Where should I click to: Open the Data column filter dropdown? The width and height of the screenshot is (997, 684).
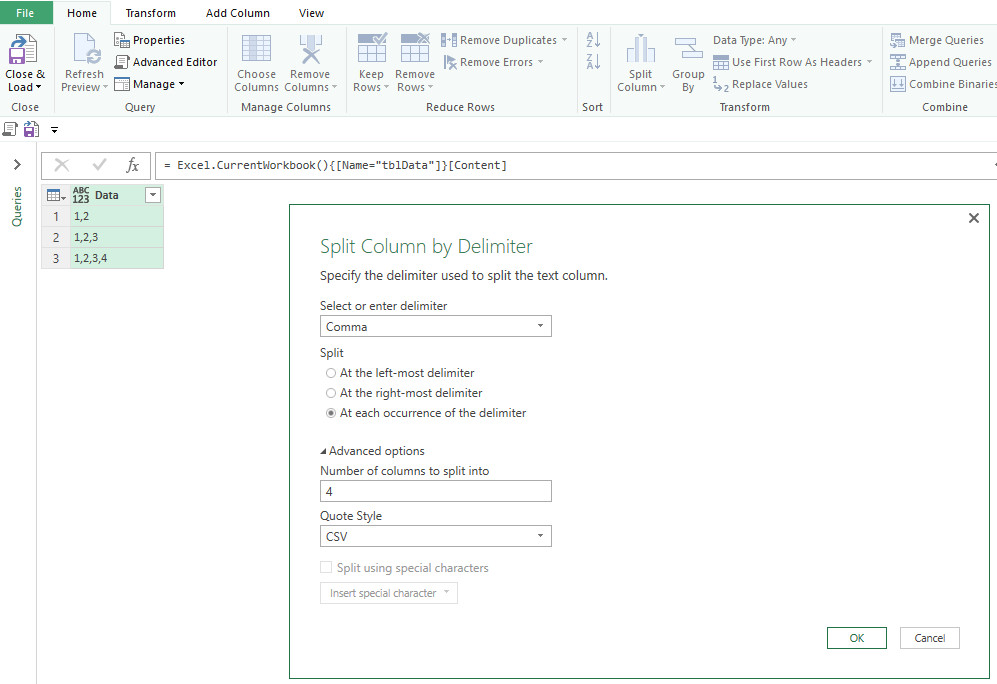pos(153,195)
